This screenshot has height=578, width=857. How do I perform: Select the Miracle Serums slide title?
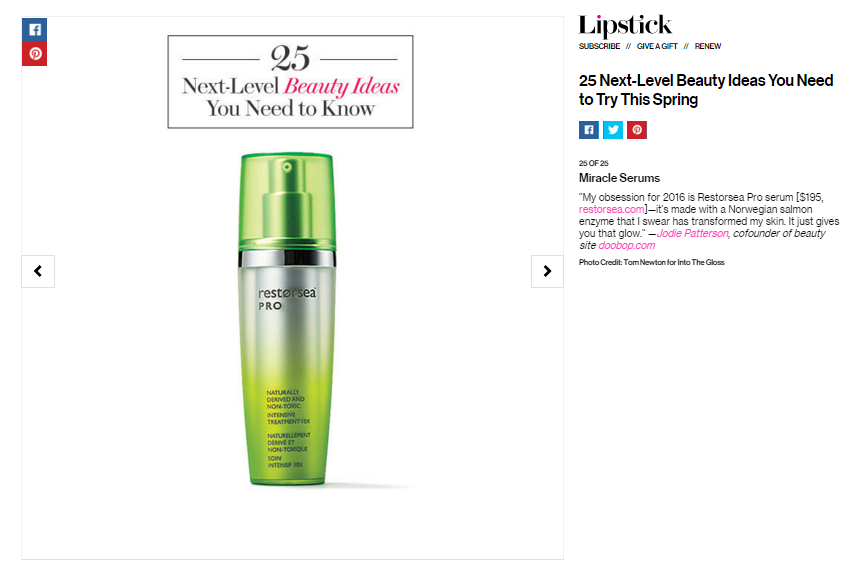tap(619, 178)
